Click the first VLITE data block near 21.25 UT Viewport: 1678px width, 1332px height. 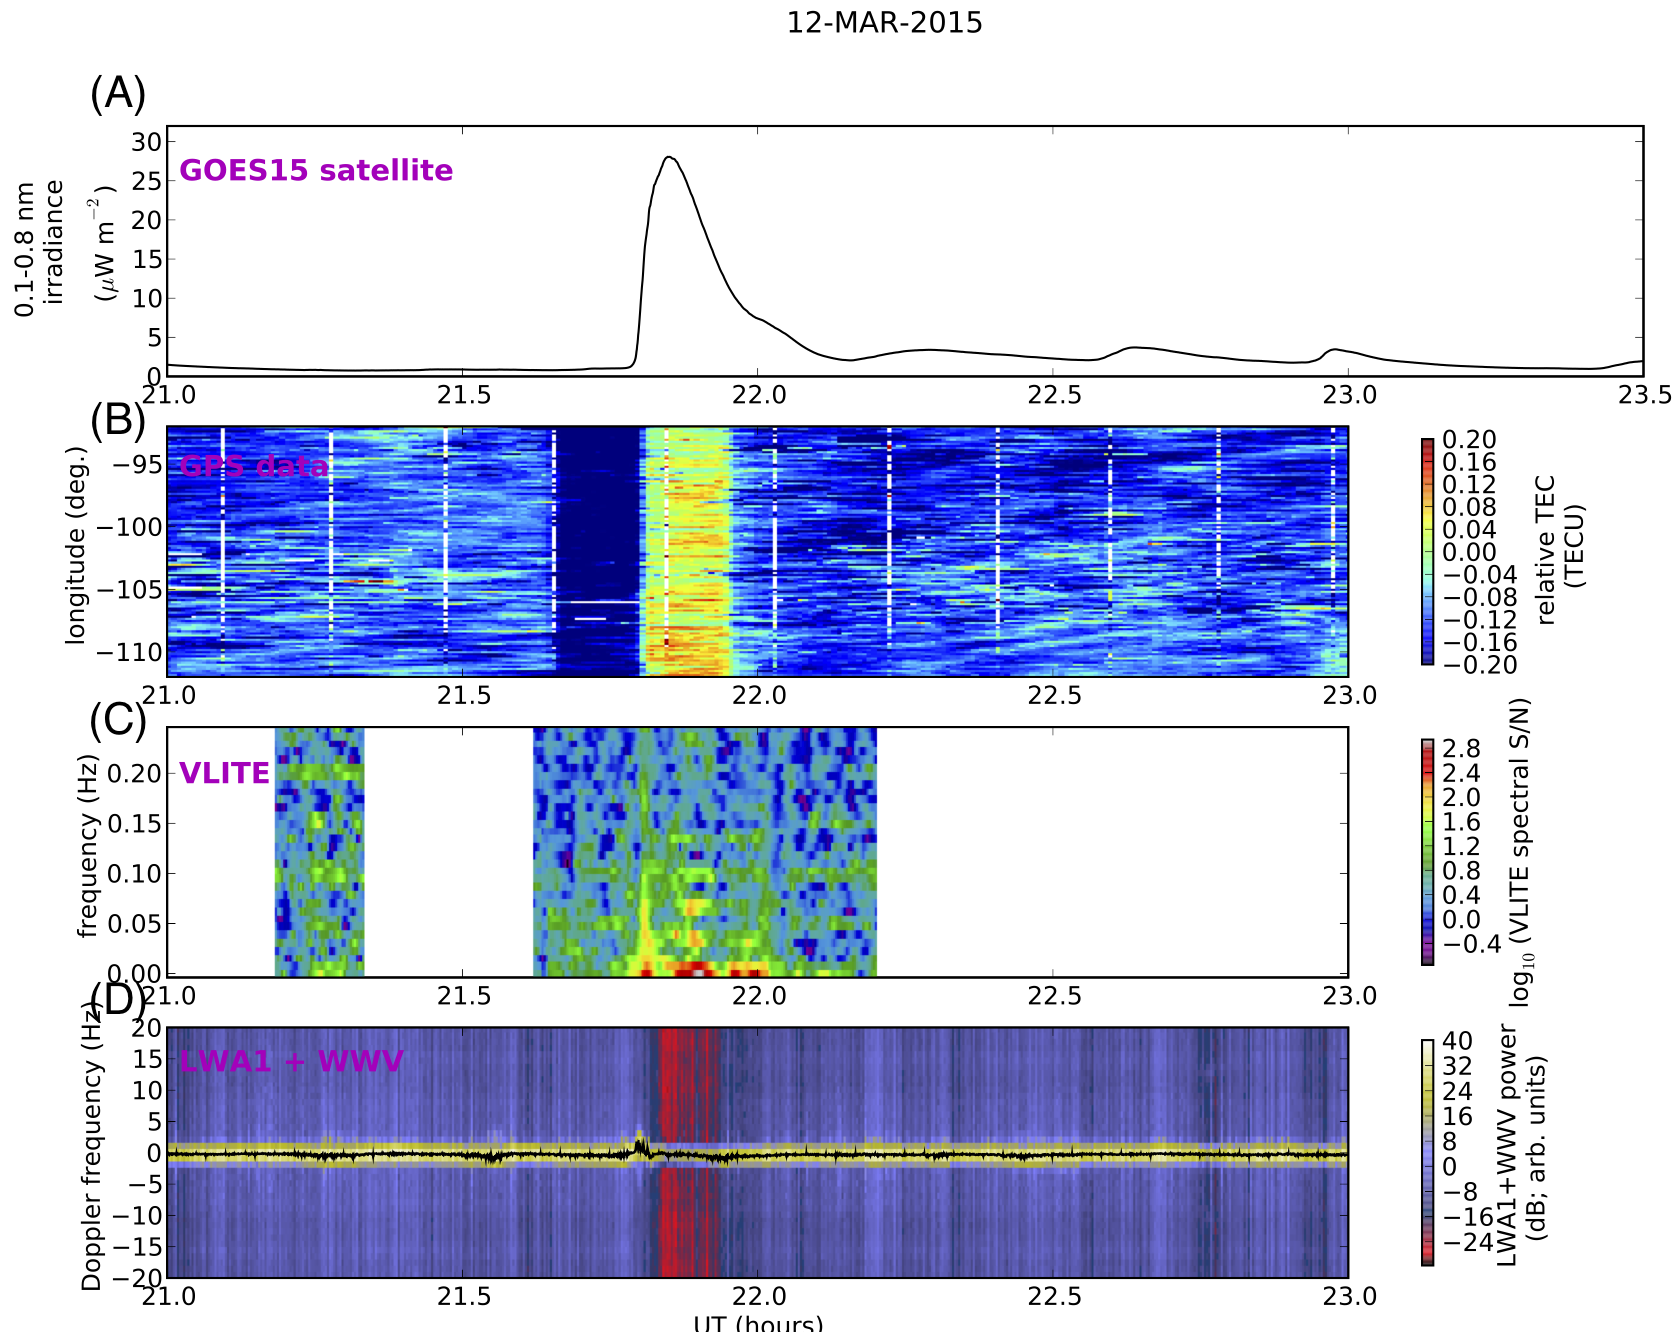pyautogui.click(x=320, y=852)
